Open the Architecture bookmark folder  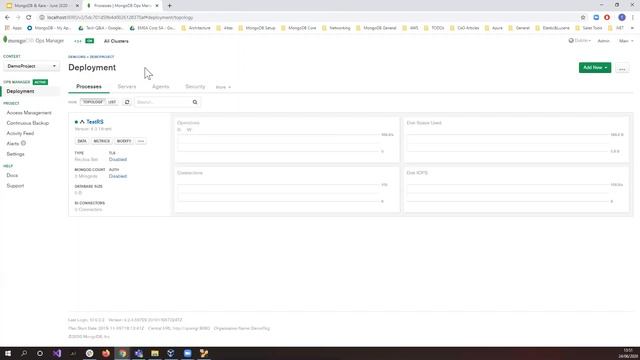click(x=196, y=28)
